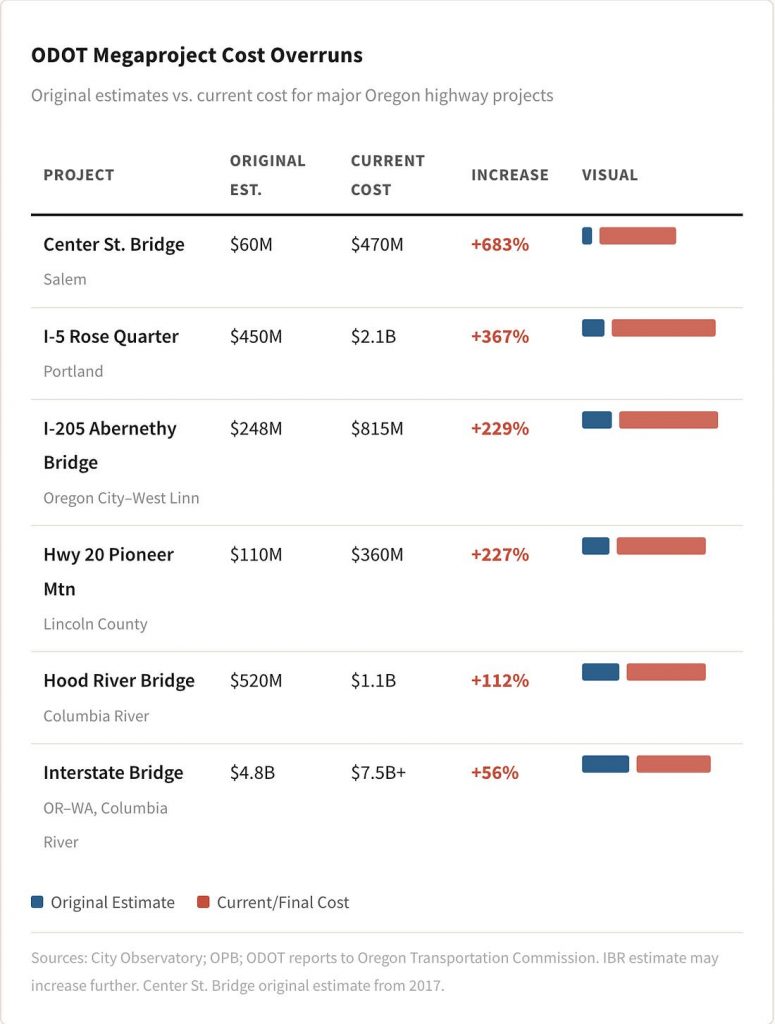
Task: Click the blue bar for Interstate Bridge
Action: tap(605, 764)
